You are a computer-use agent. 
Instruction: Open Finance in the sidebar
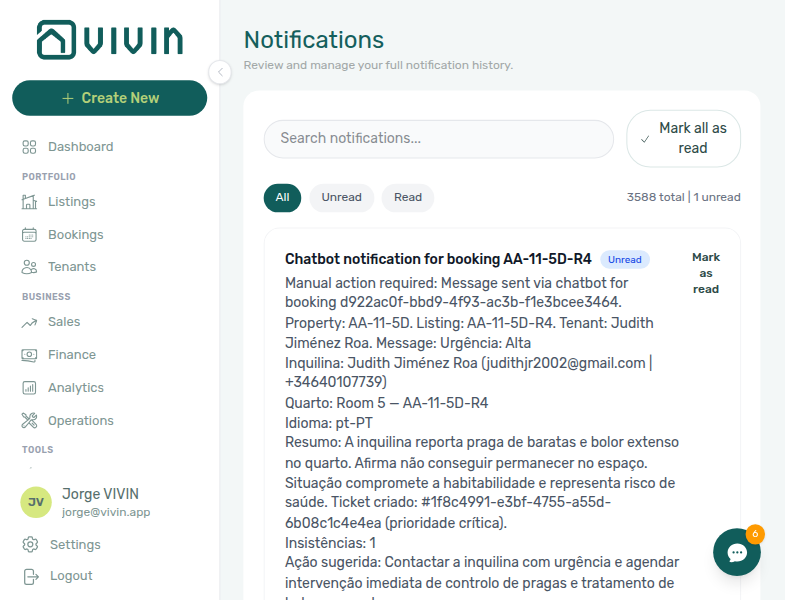(x=72, y=355)
